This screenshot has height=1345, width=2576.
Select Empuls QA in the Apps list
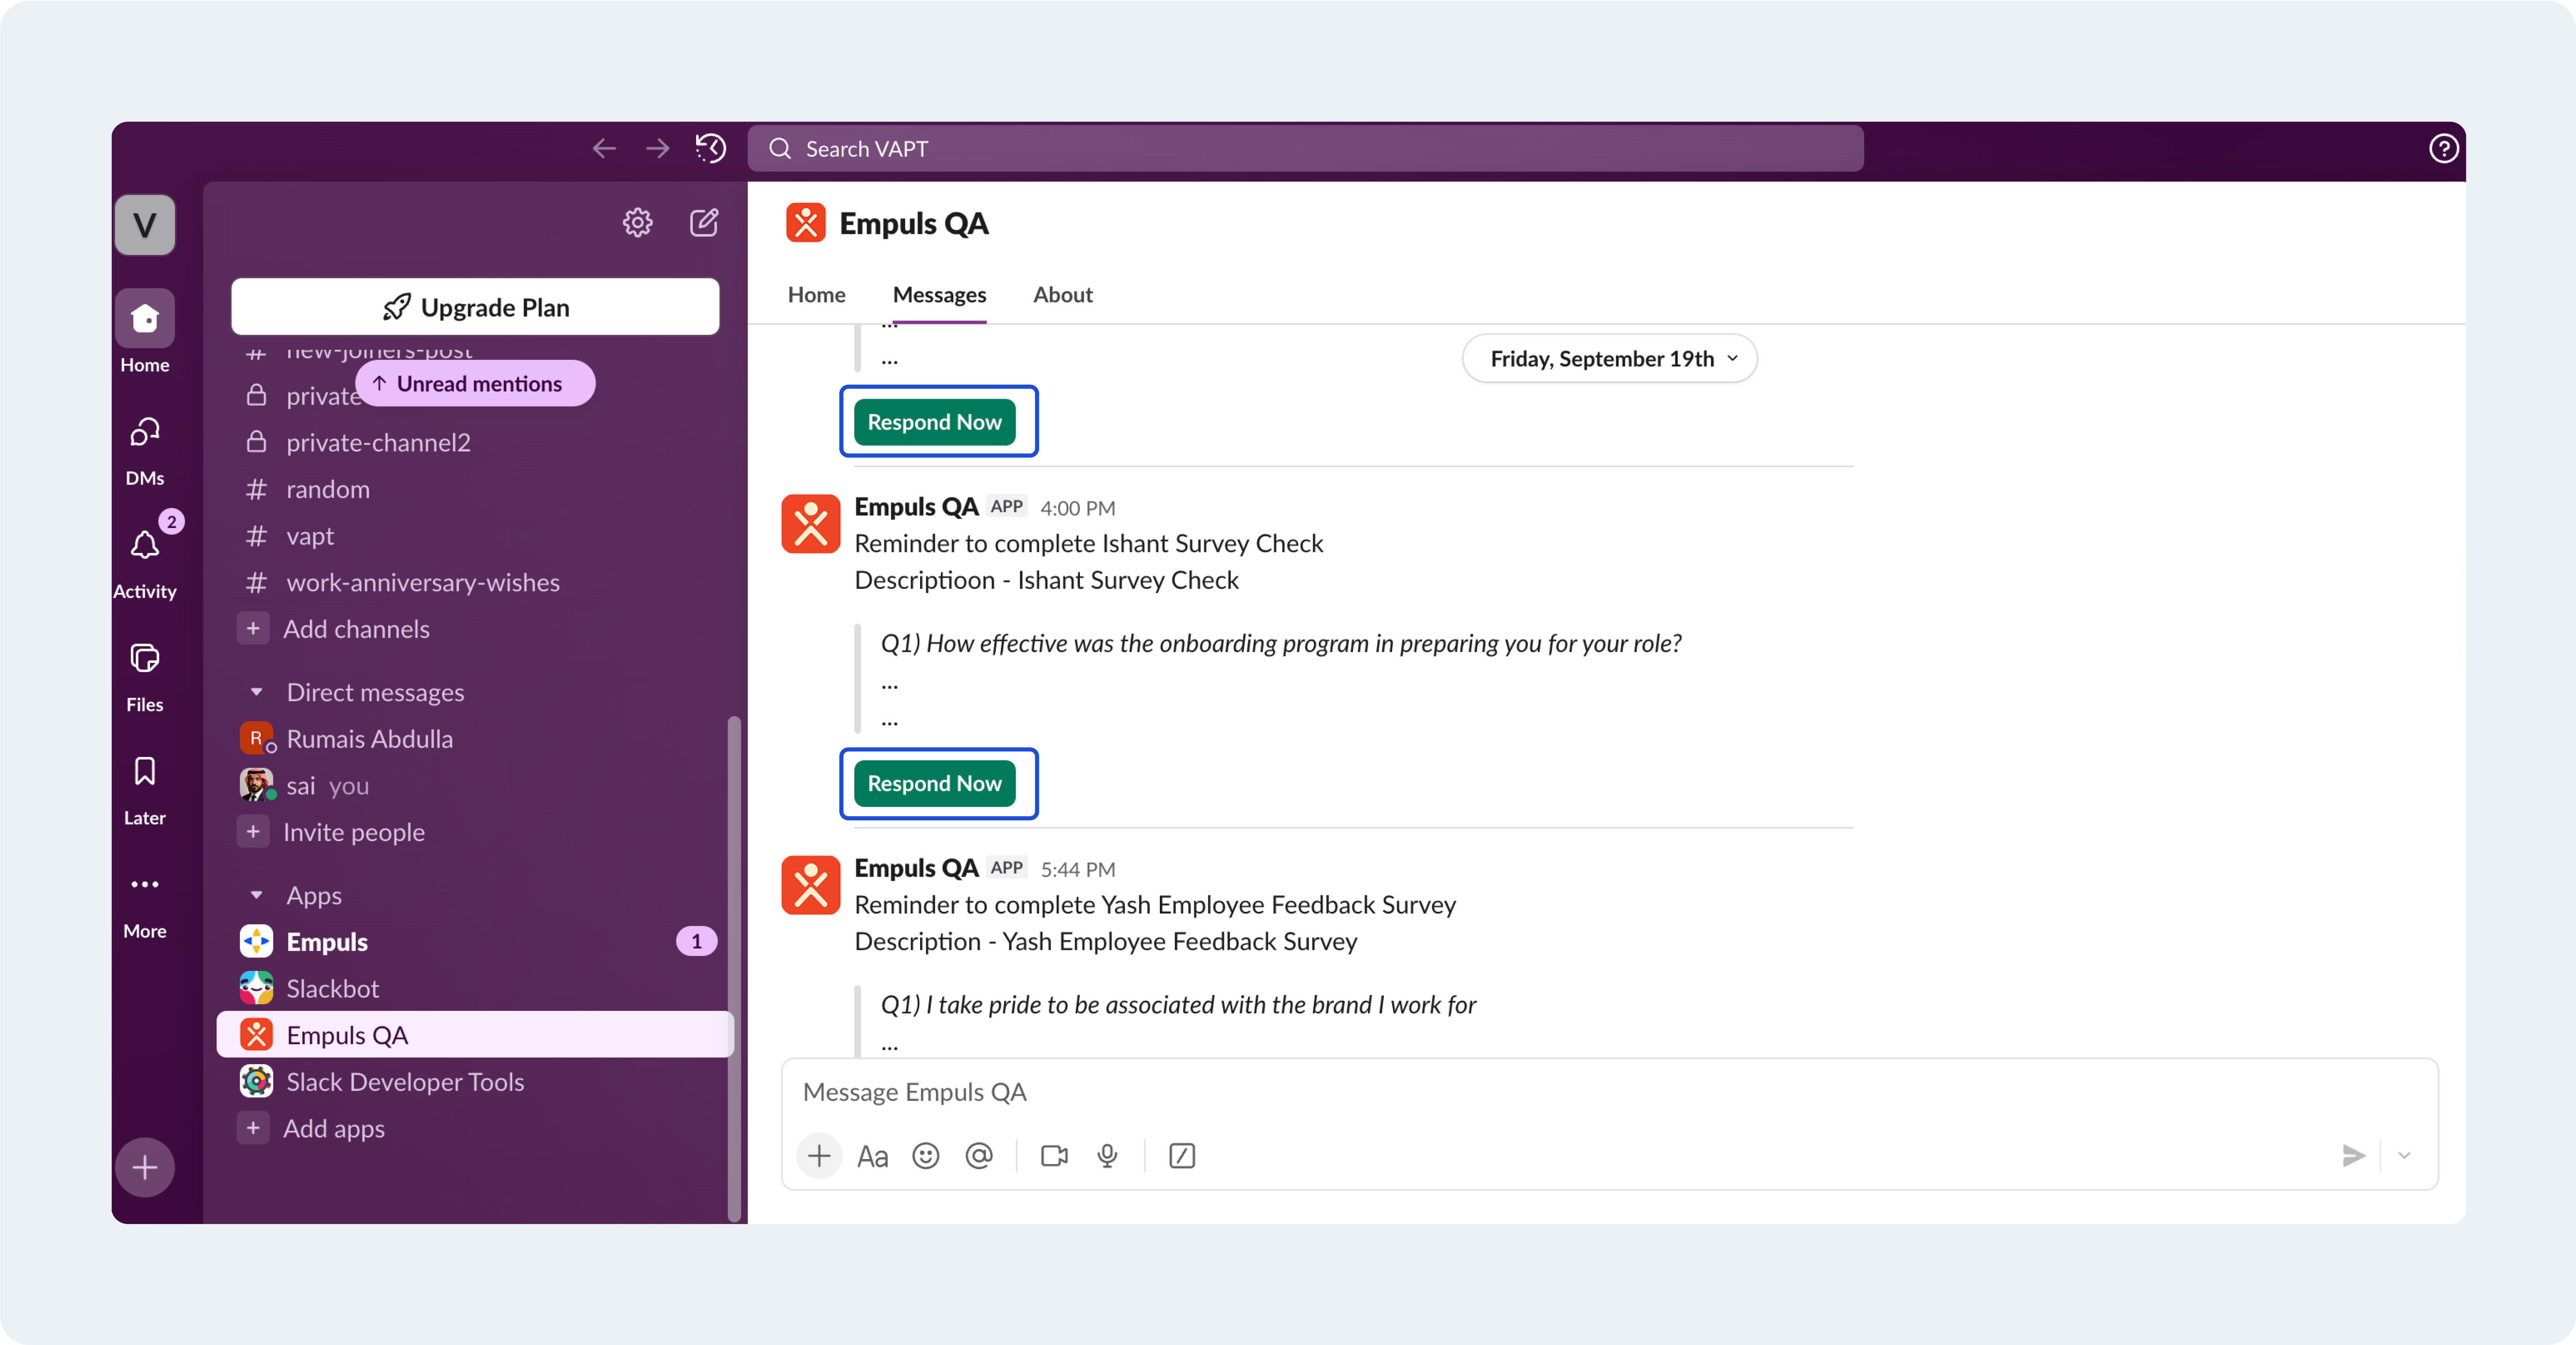[475, 1034]
